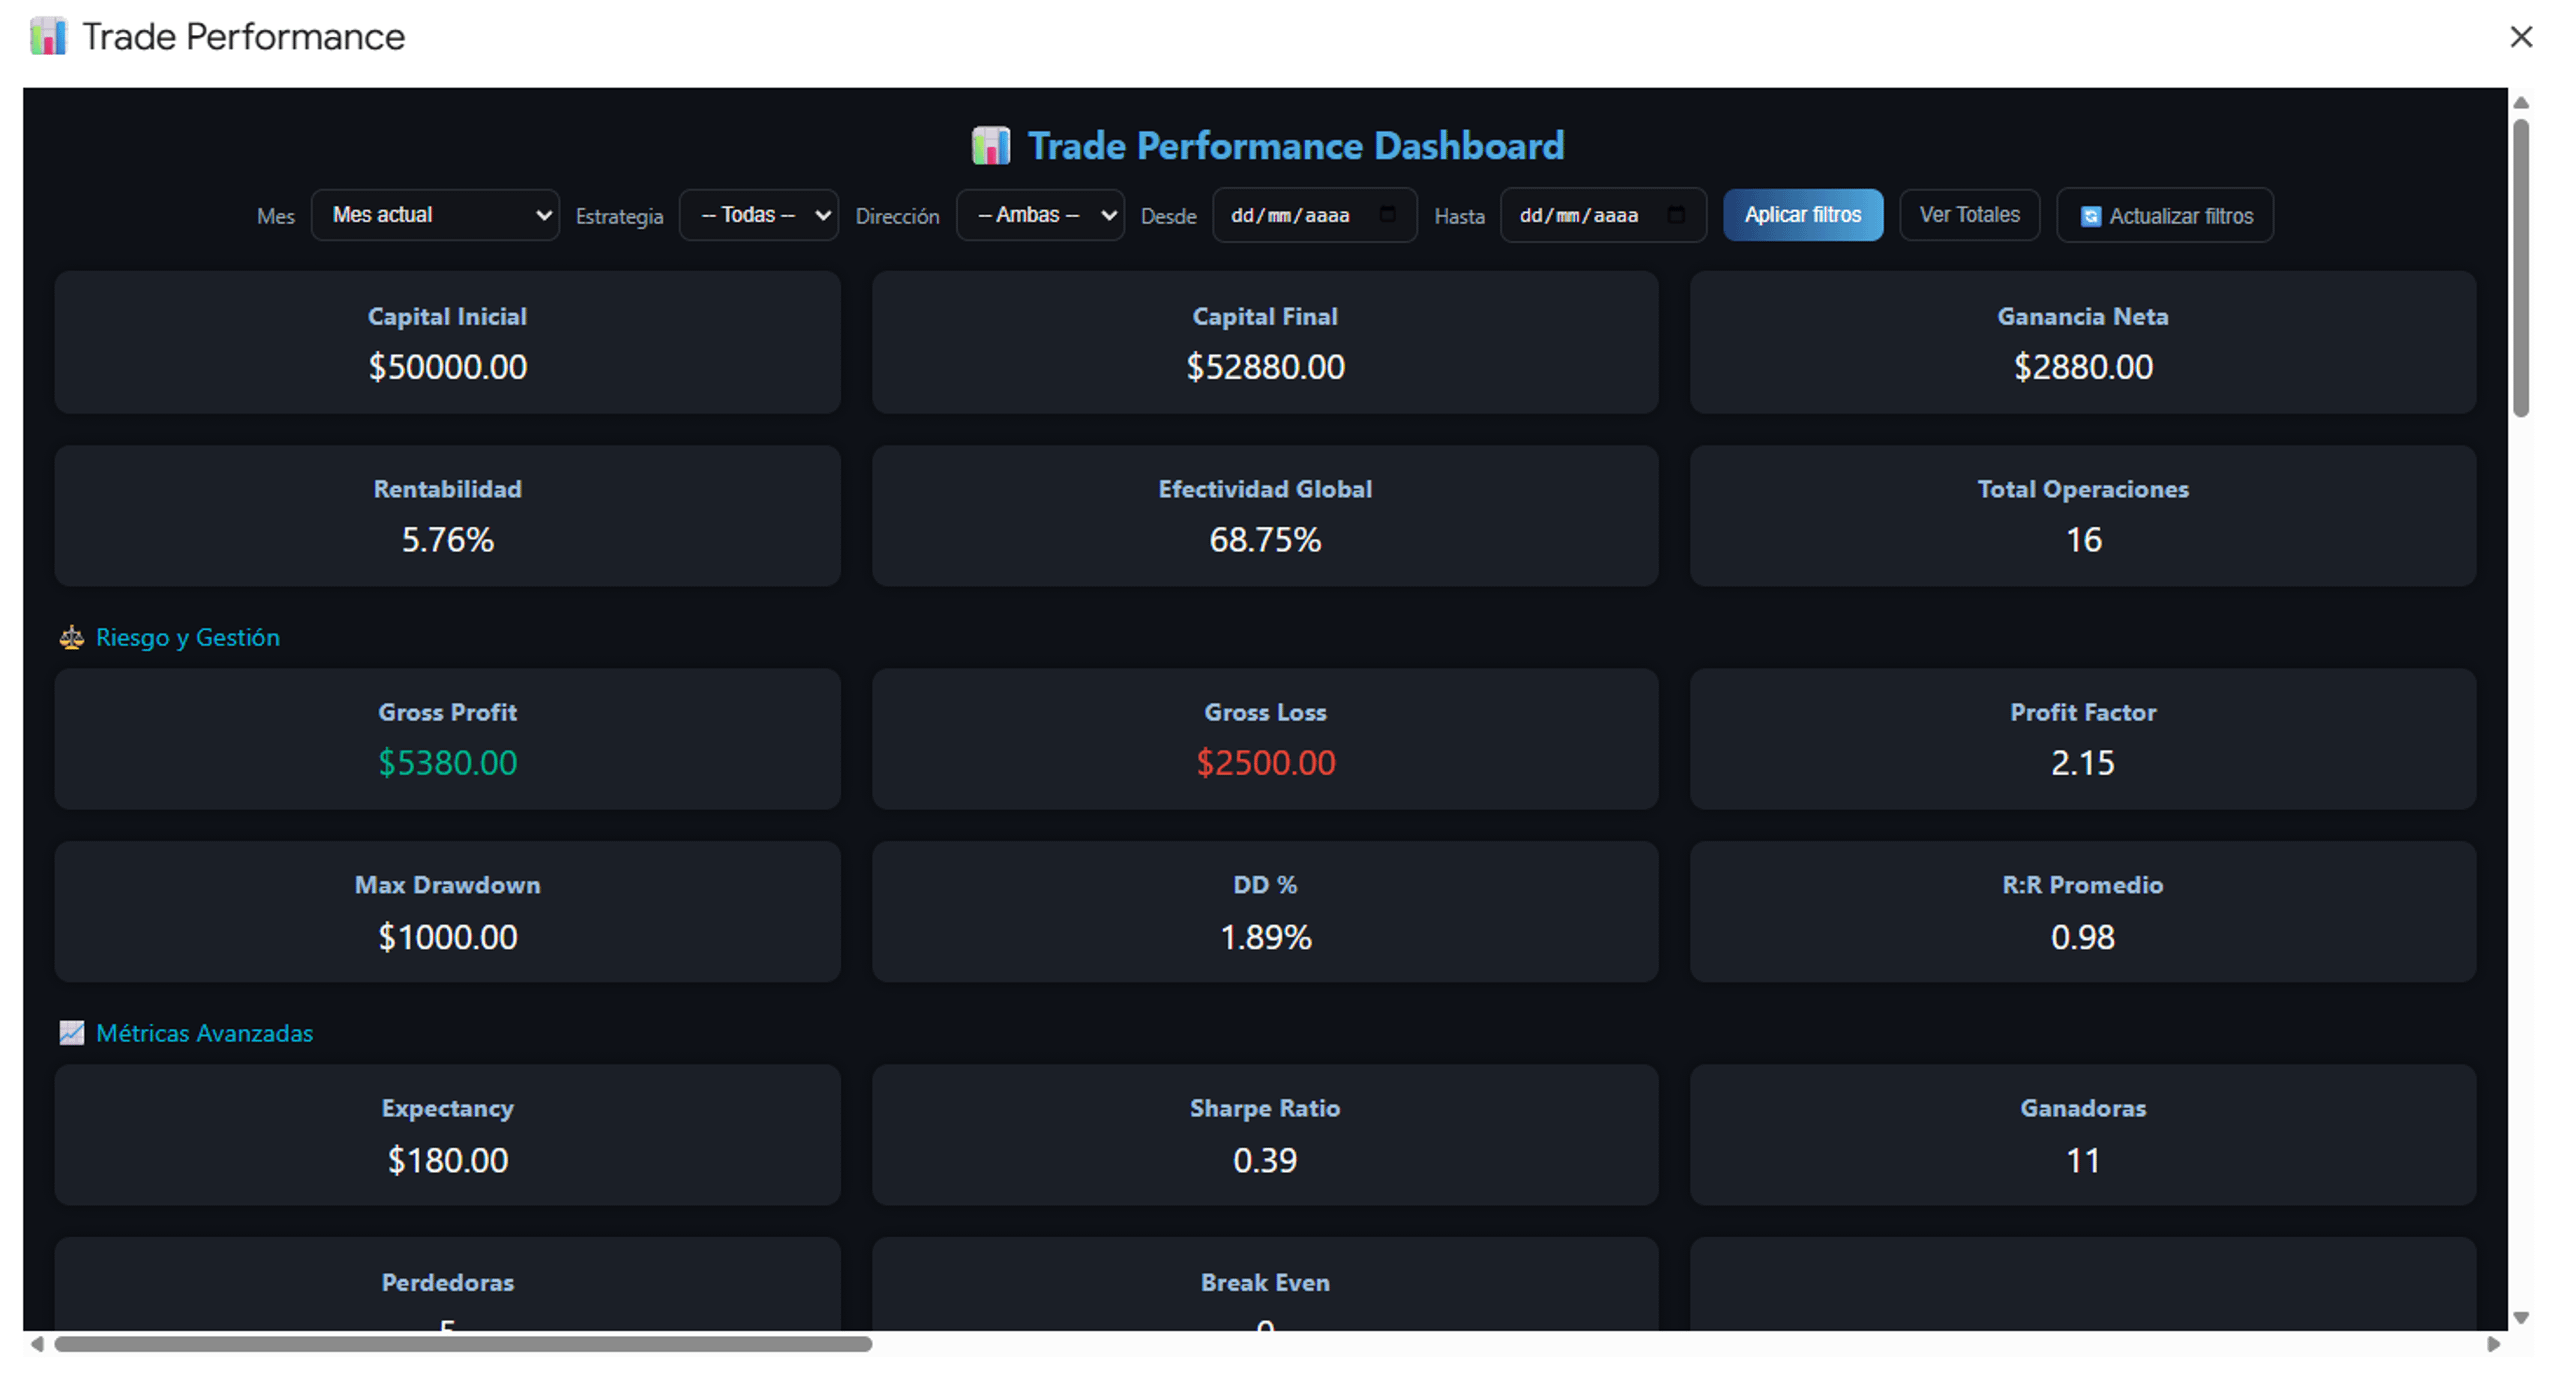Click the Expectancy value $180.00

pos(447,1160)
